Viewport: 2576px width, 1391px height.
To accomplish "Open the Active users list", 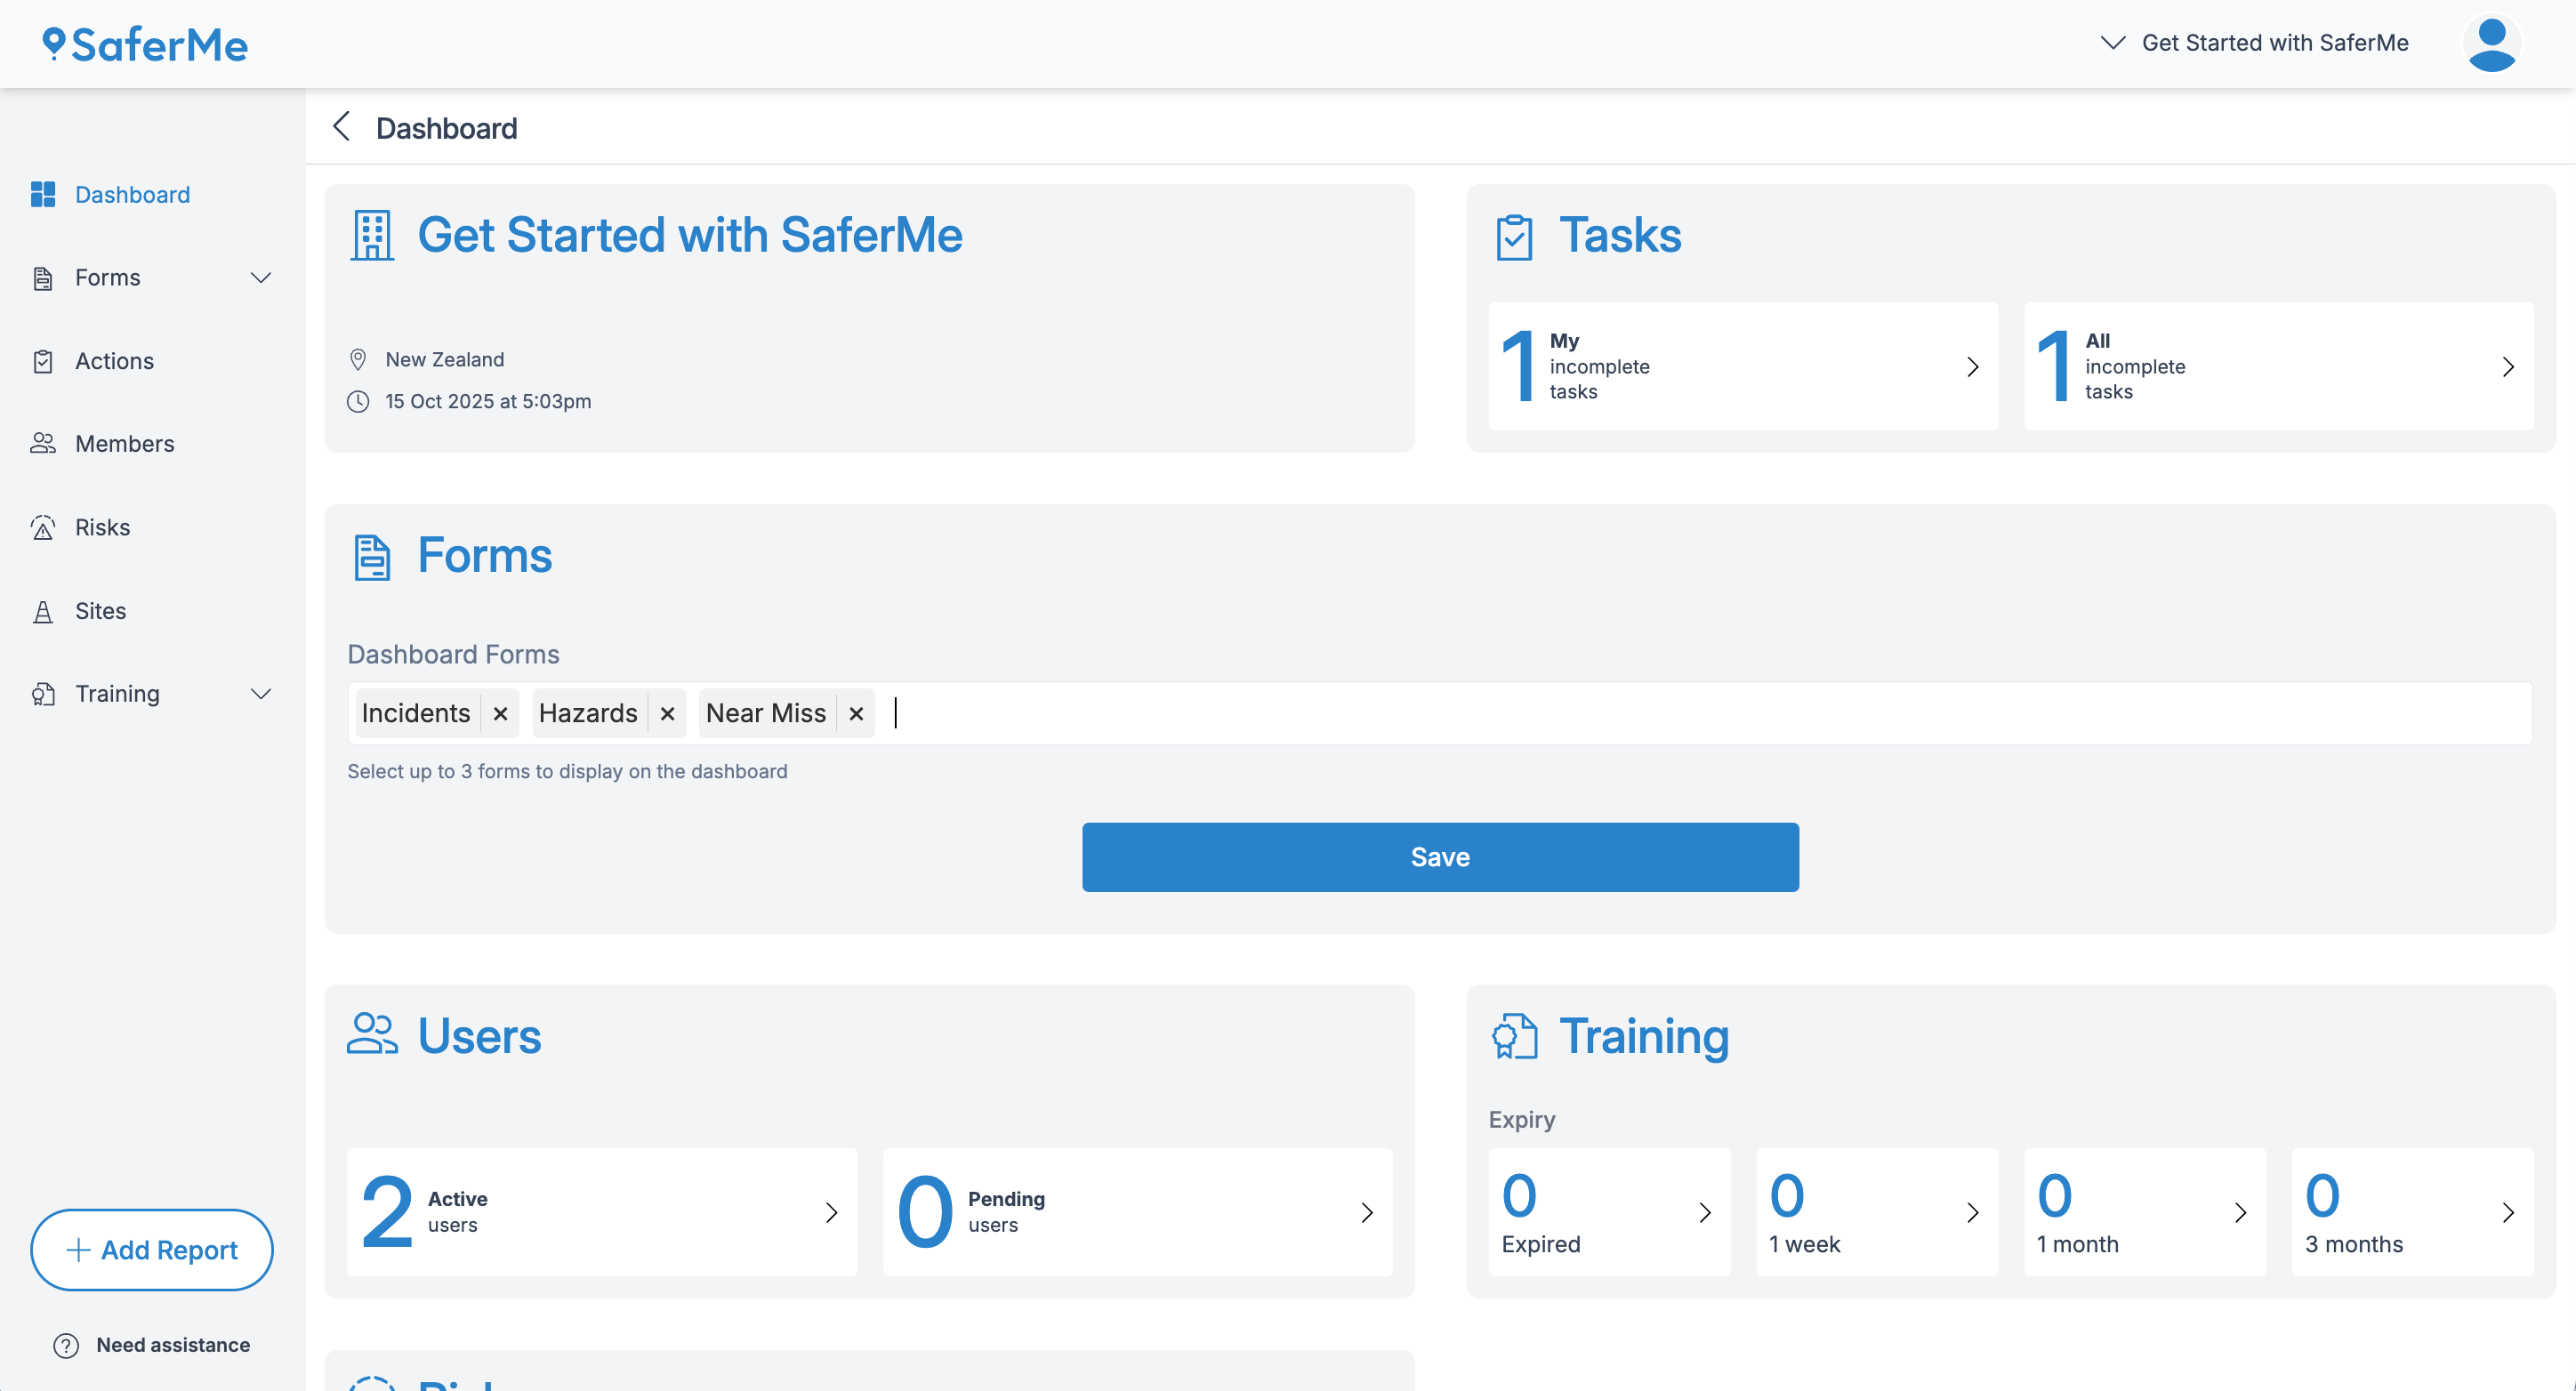I will click(601, 1212).
